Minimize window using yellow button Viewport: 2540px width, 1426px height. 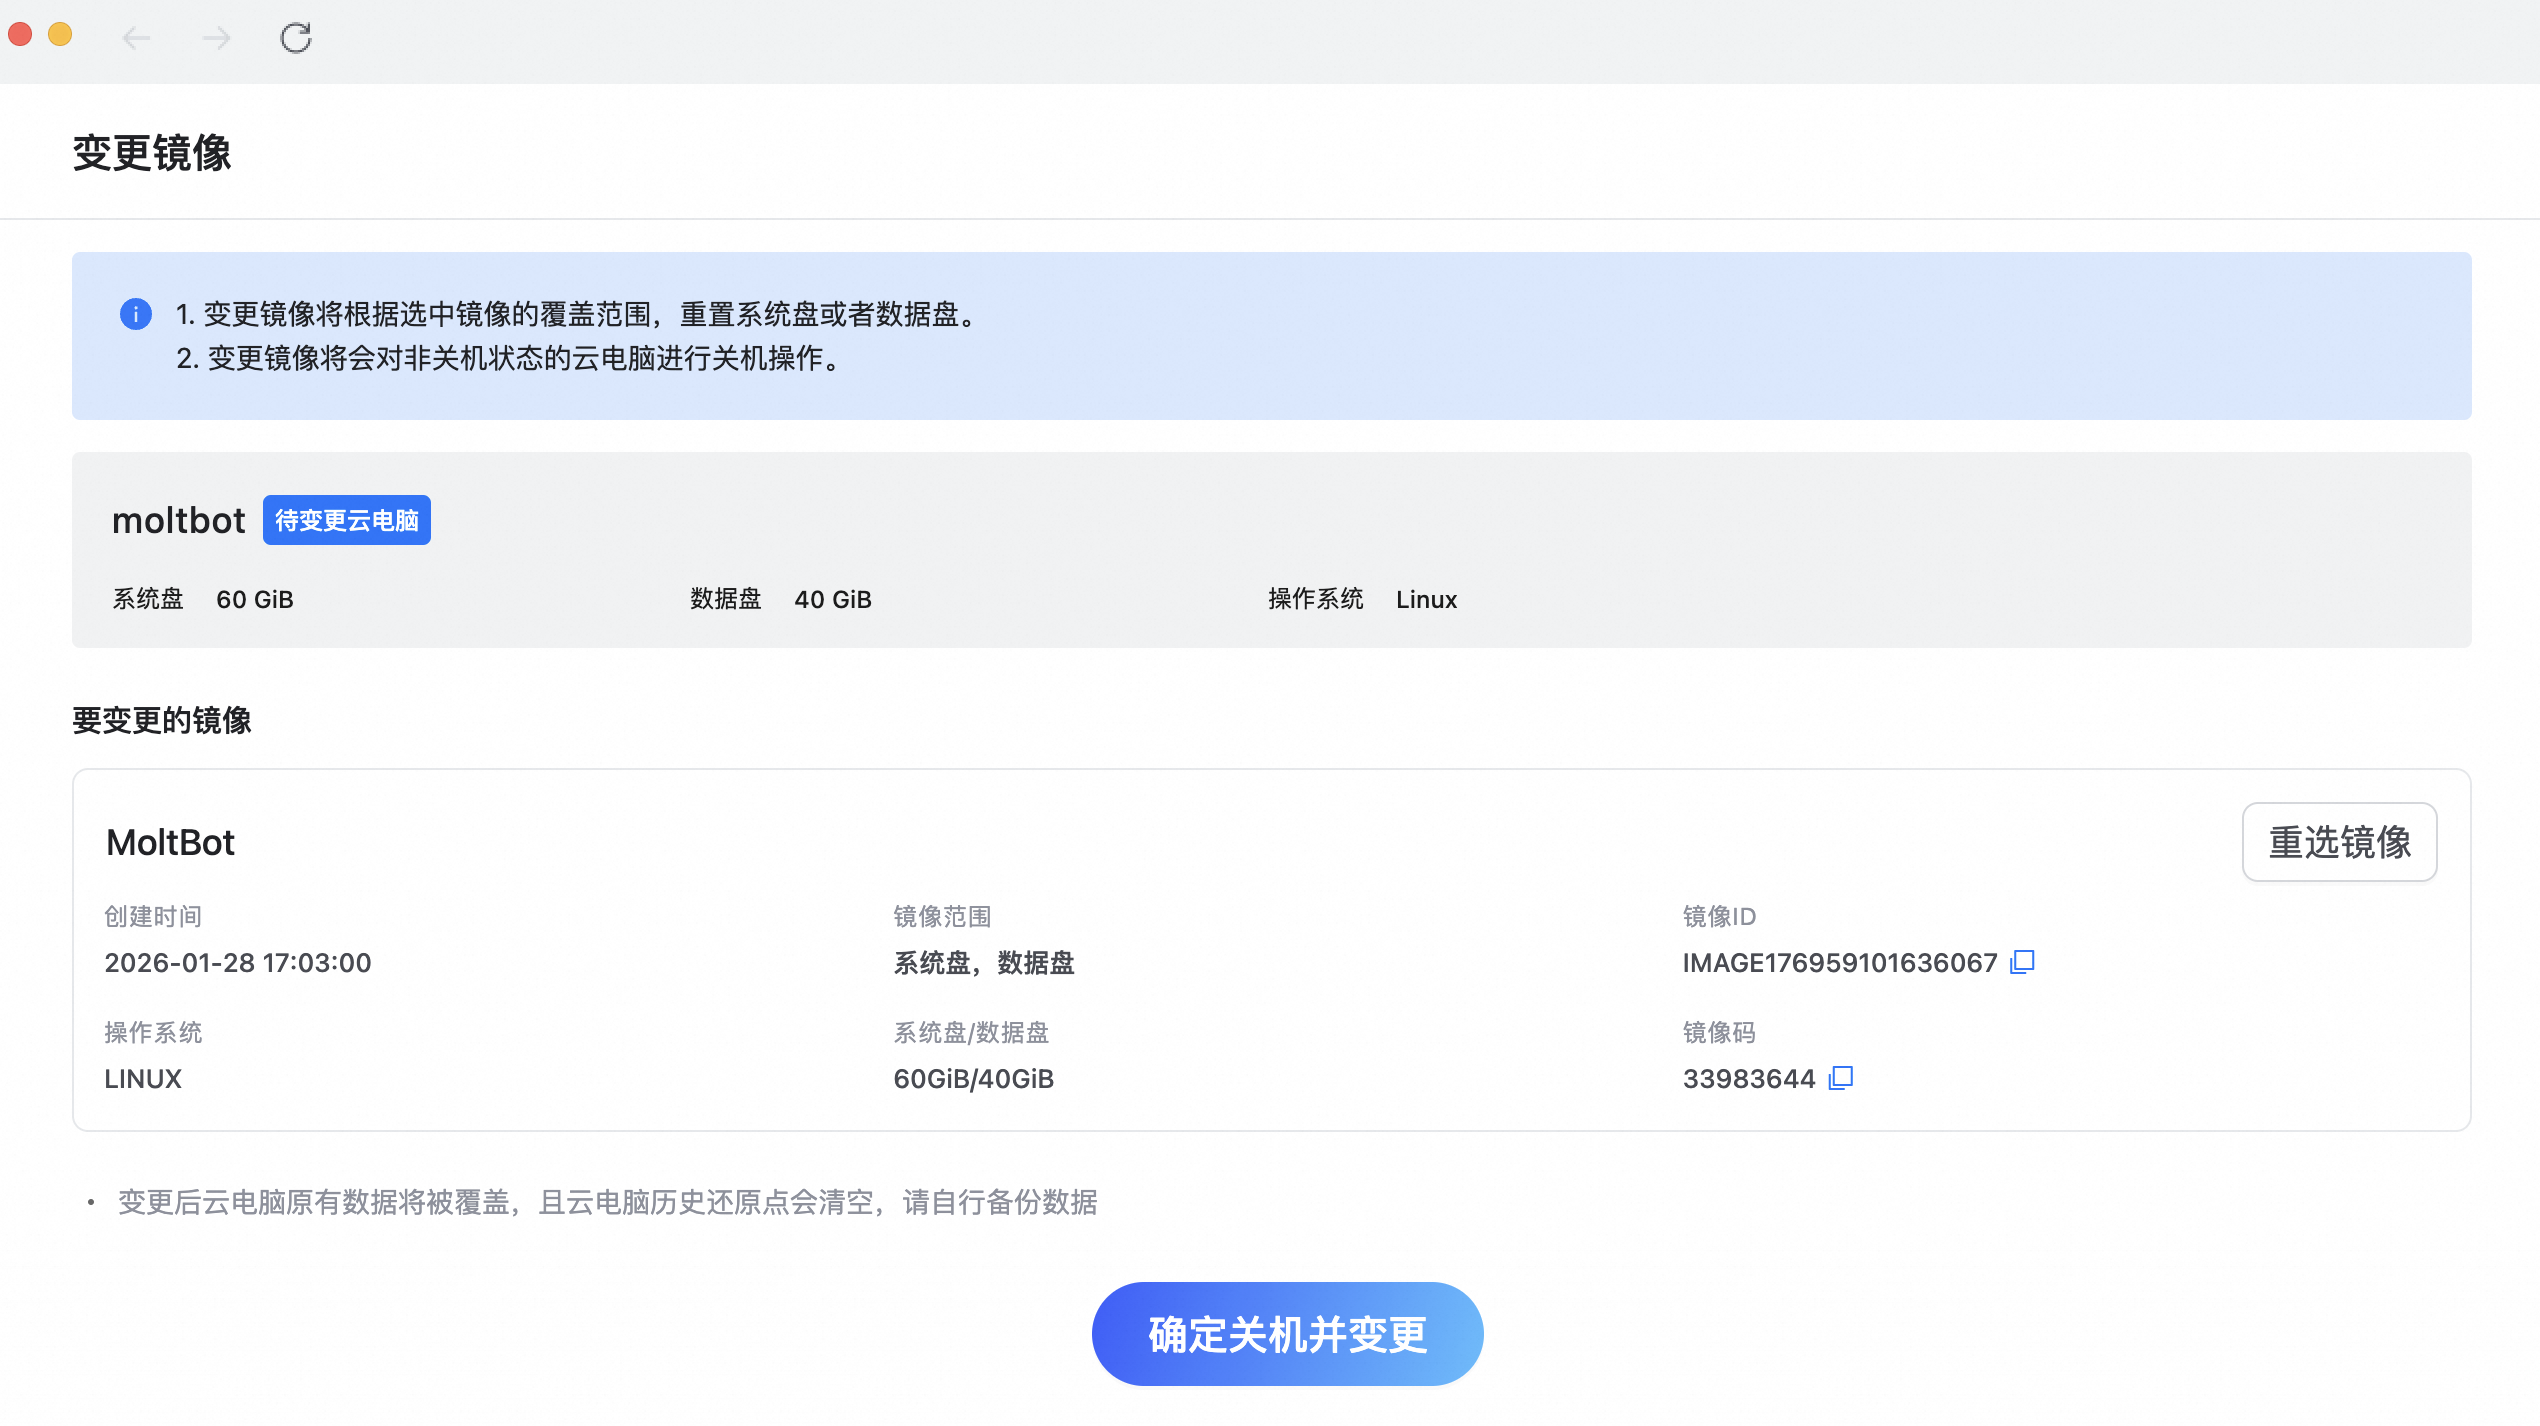(60, 35)
